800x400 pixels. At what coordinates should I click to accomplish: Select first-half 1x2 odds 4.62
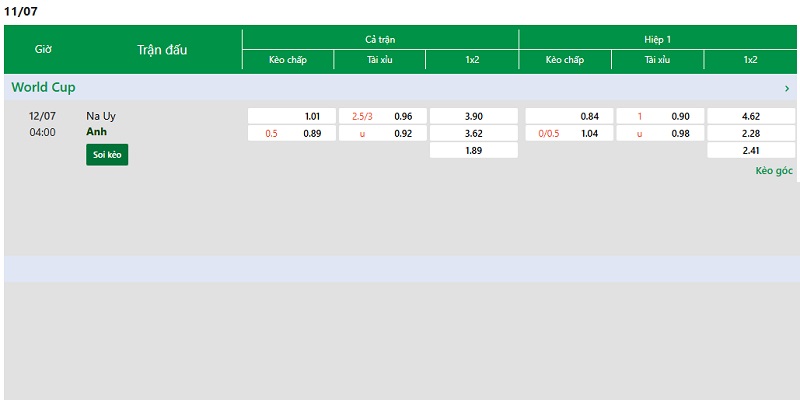751,116
